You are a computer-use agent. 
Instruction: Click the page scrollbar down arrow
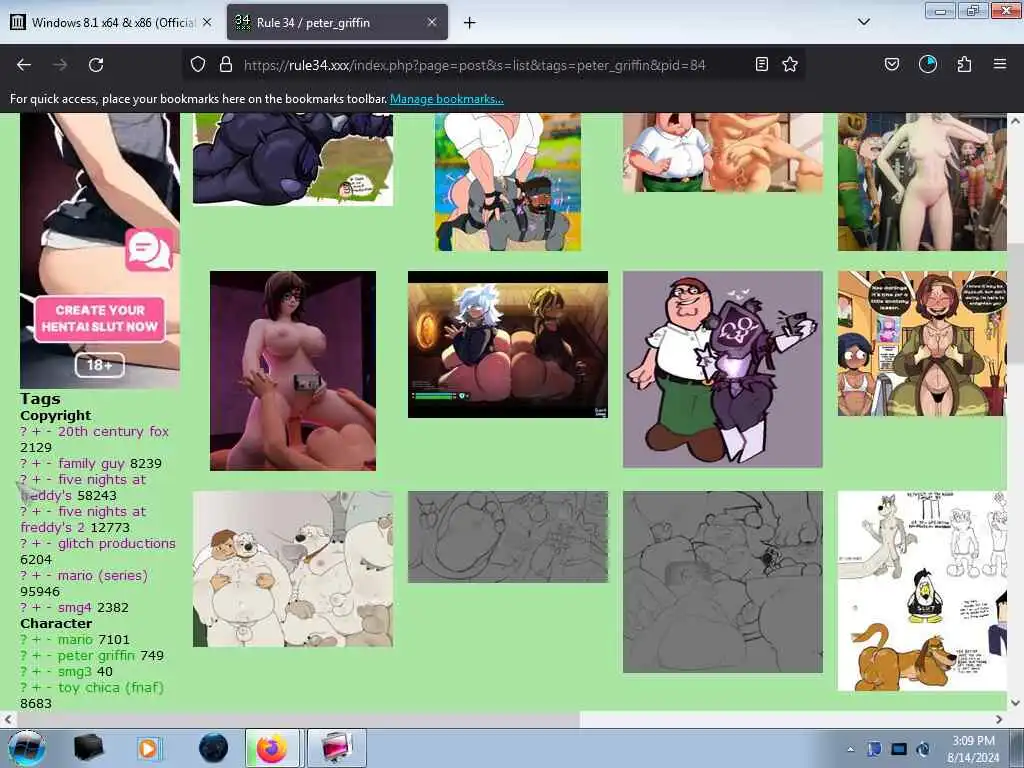point(1016,703)
